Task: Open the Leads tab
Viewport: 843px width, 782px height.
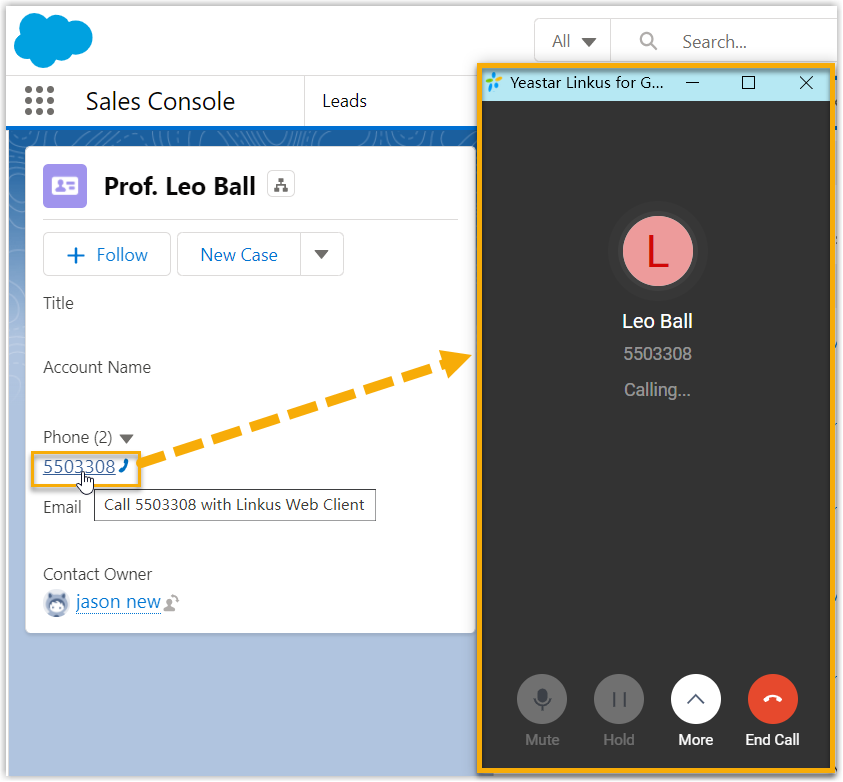Action: point(345,101)
